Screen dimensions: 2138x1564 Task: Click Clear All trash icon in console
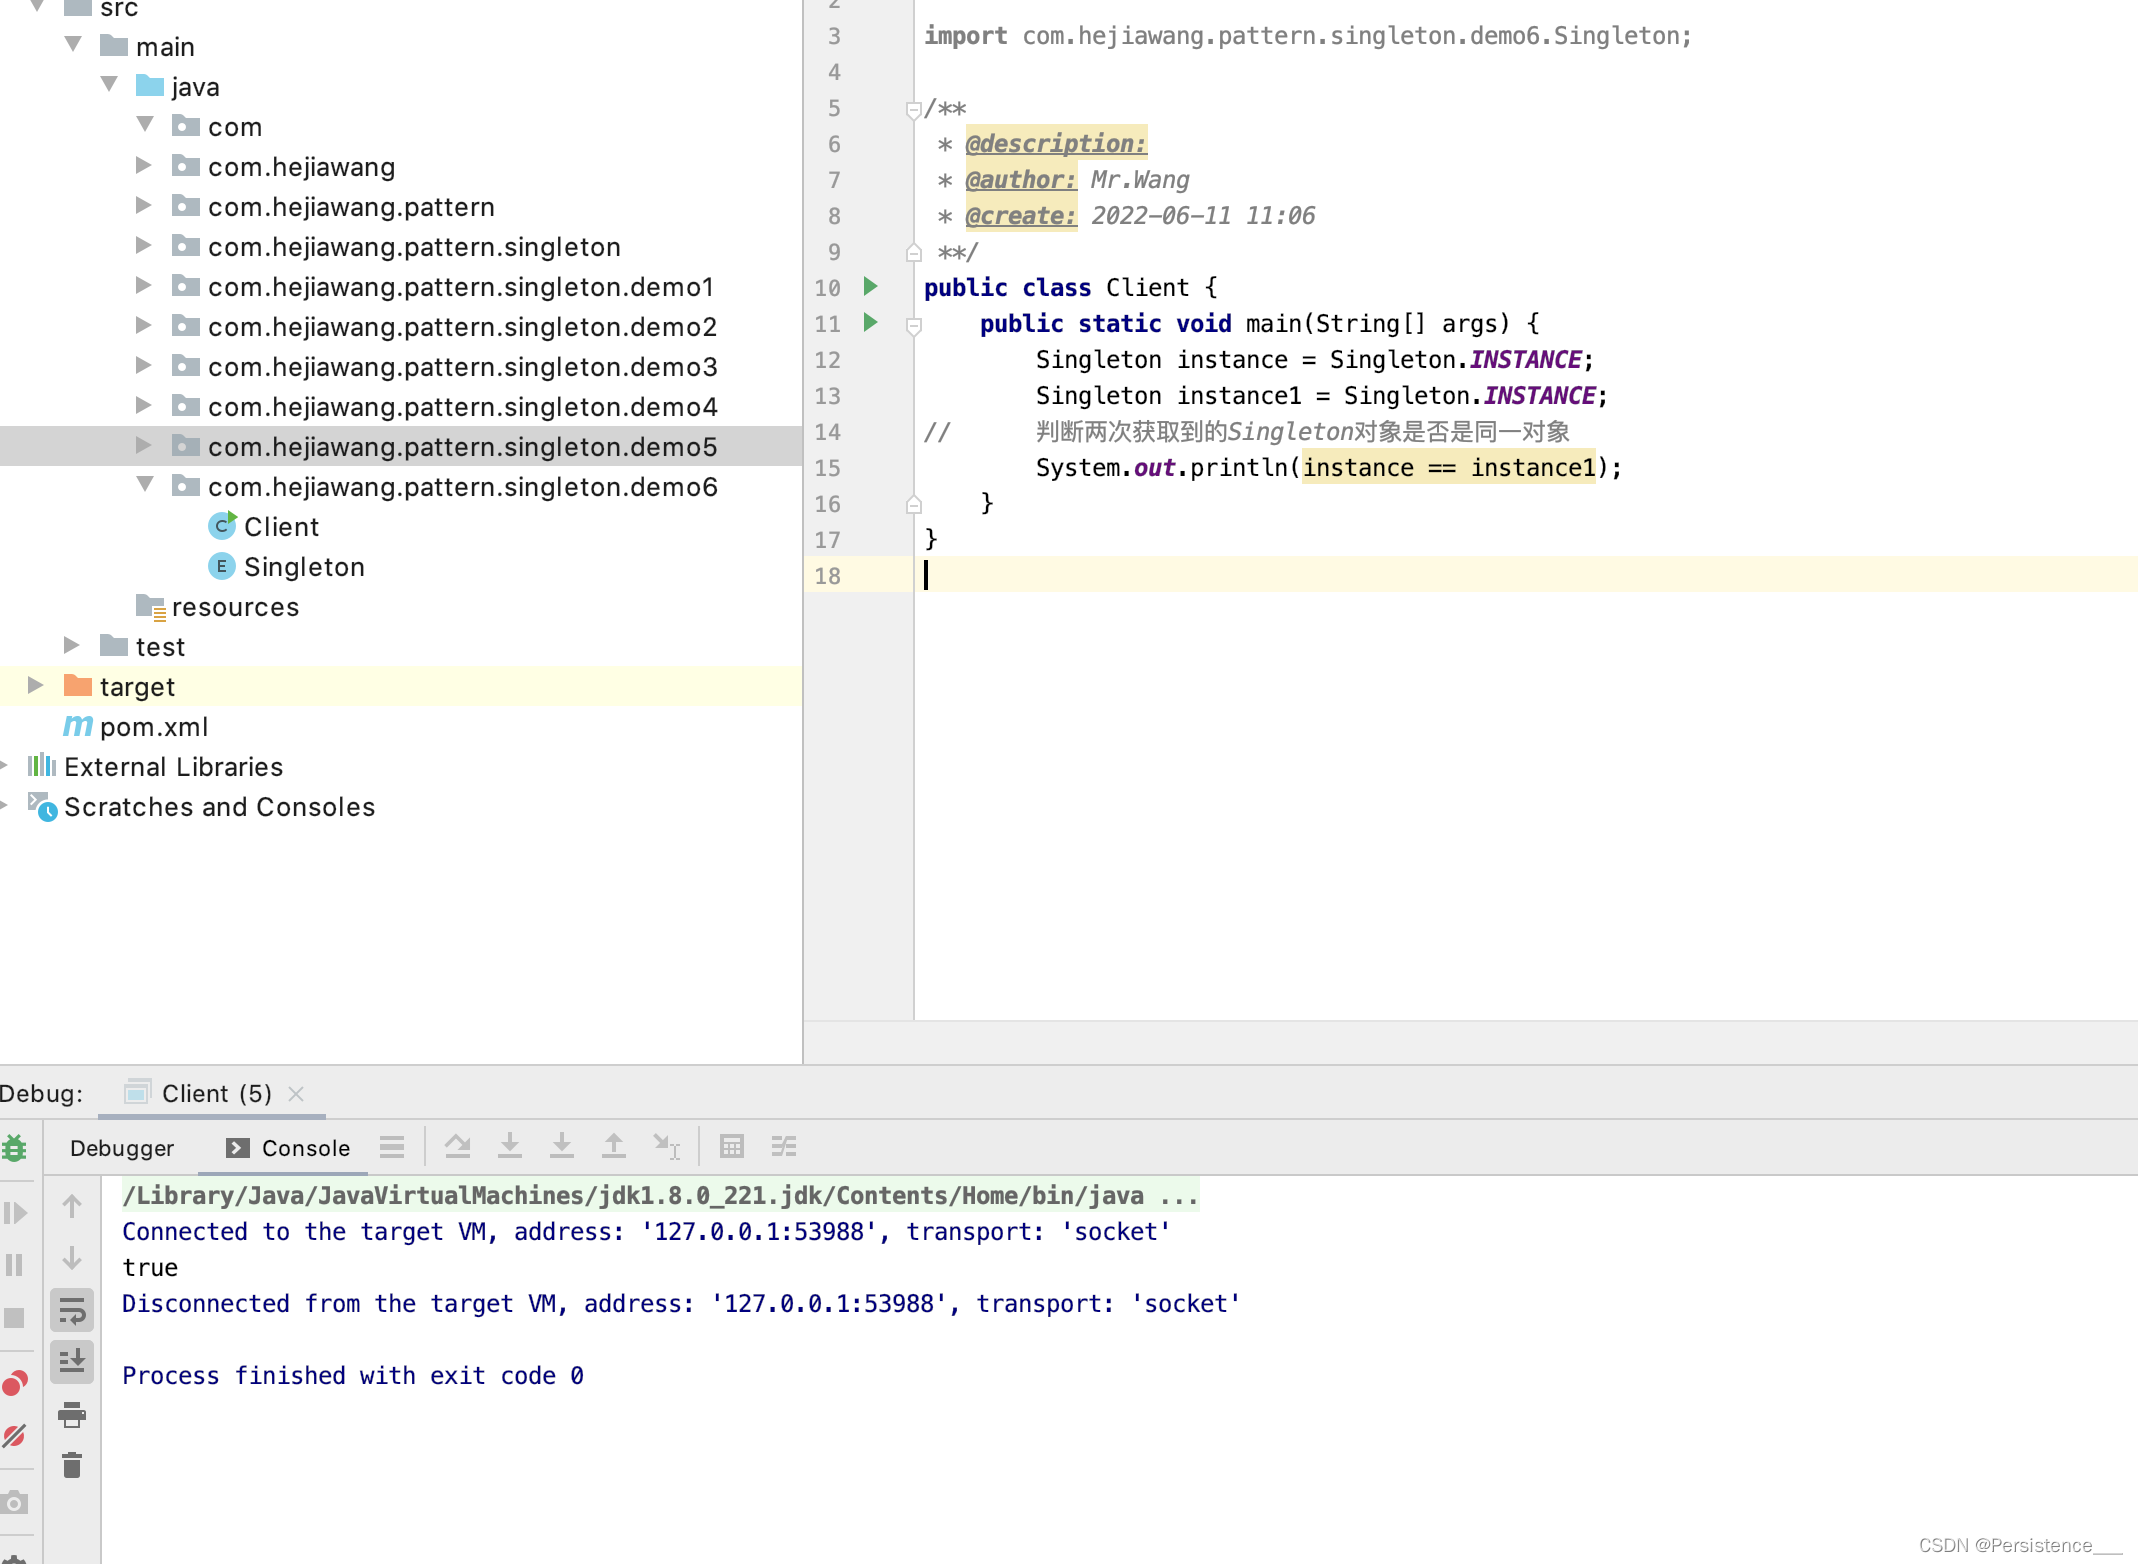(x=72, y=1466)
